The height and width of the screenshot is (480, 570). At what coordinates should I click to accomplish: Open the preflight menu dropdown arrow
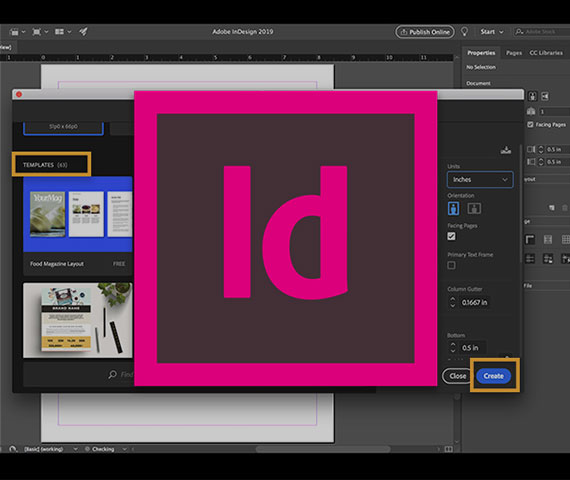125,449
